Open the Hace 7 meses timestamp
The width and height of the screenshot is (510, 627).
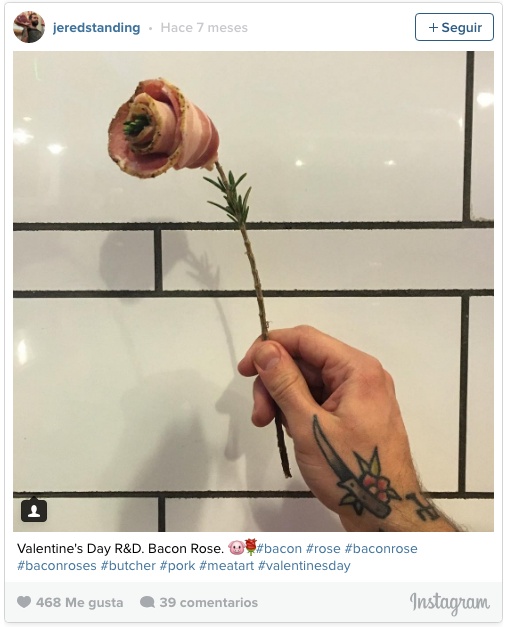click(x=204, y=28)
